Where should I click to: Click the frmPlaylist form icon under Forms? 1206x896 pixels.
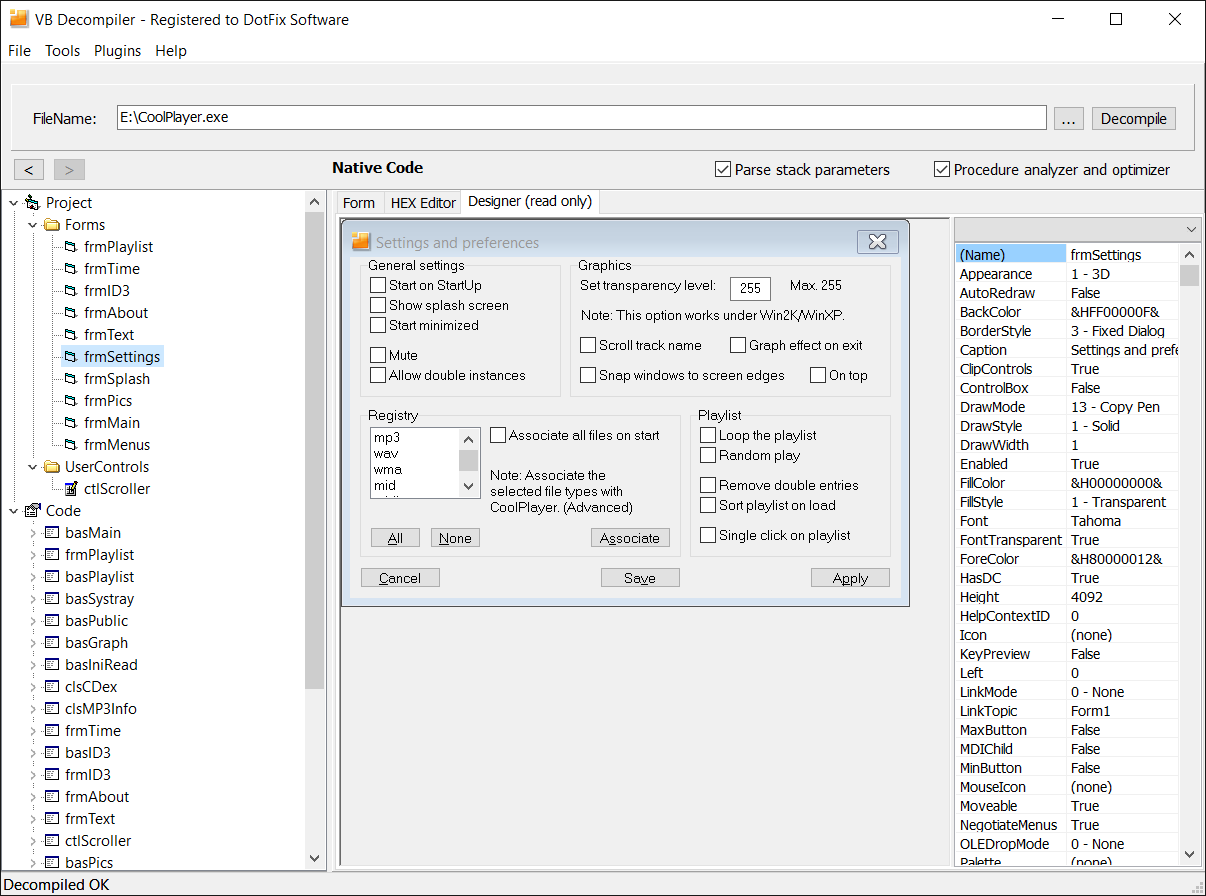click(71, 247)
